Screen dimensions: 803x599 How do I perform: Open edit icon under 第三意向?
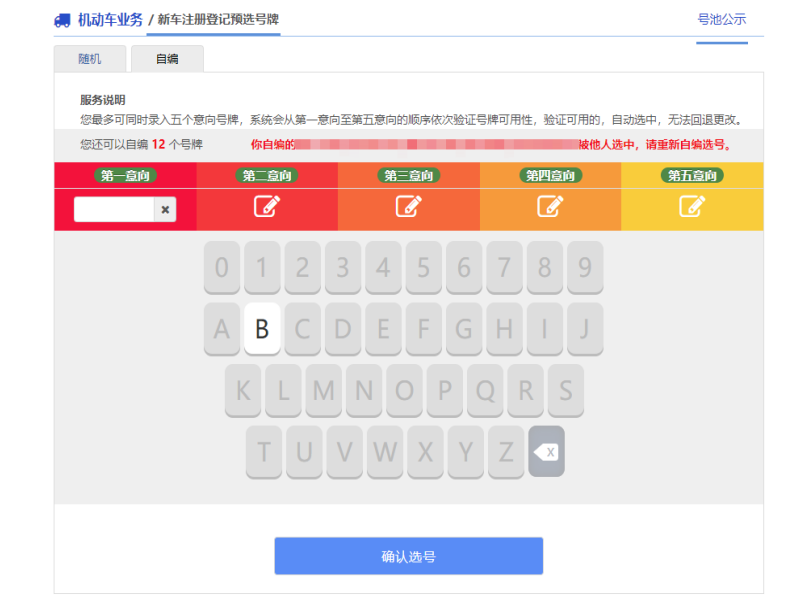click(409, 206)
